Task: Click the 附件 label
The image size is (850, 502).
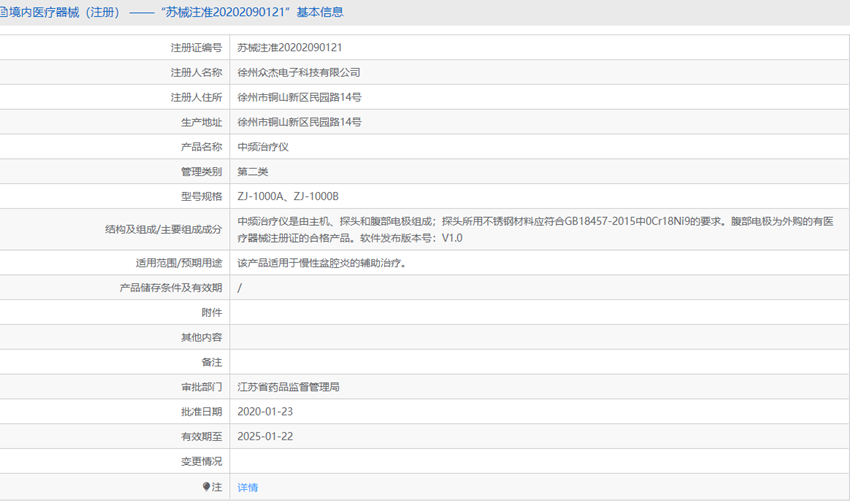Action: tap(212, 313)
